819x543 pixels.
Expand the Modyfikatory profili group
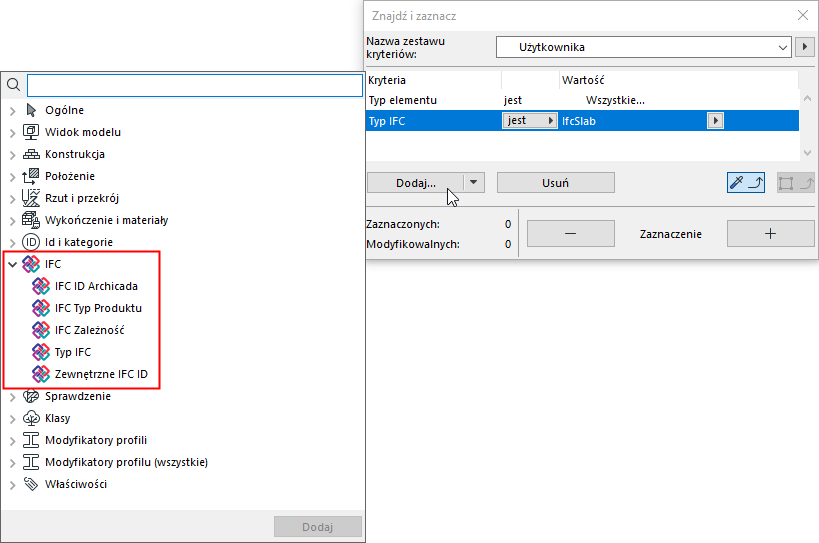click(13, 441)
